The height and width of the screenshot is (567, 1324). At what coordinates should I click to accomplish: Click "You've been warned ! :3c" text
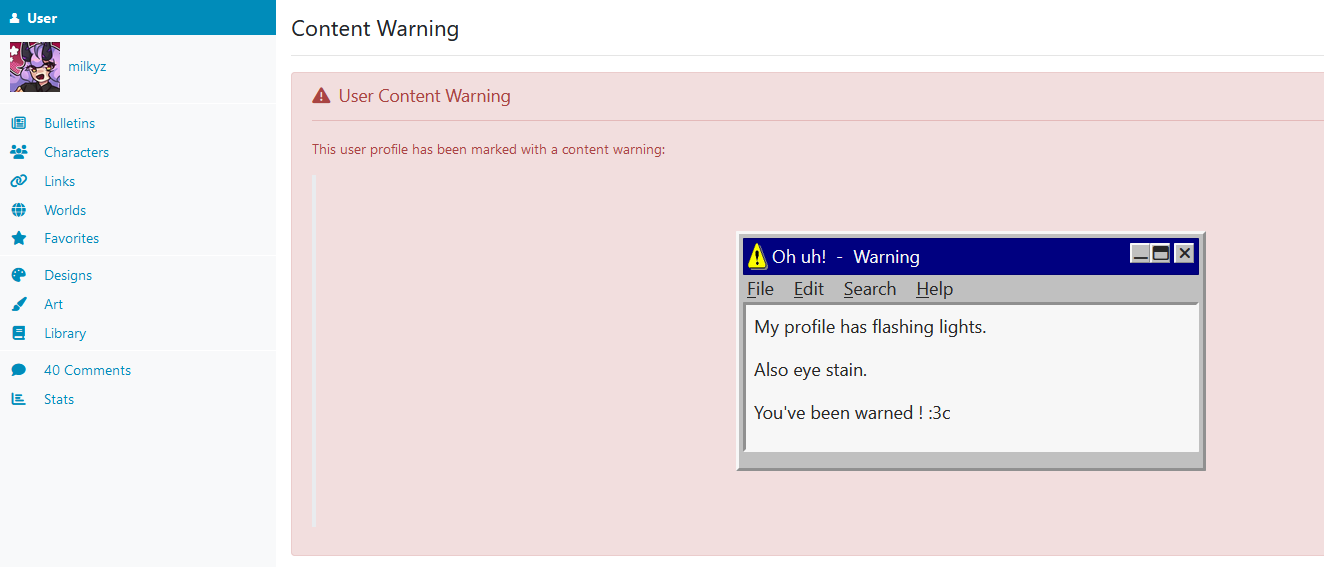tap(852, 412)
